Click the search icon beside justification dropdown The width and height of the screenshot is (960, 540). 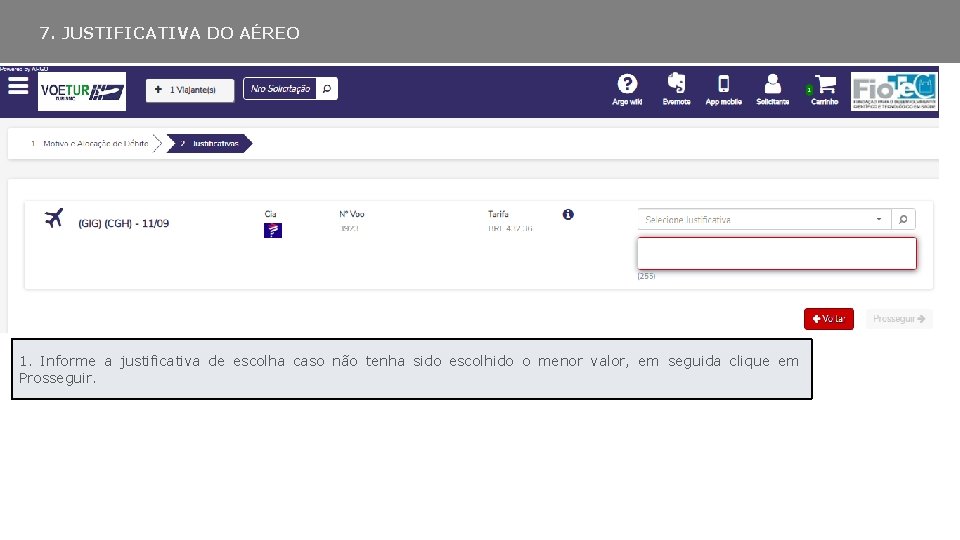(903, 219)
